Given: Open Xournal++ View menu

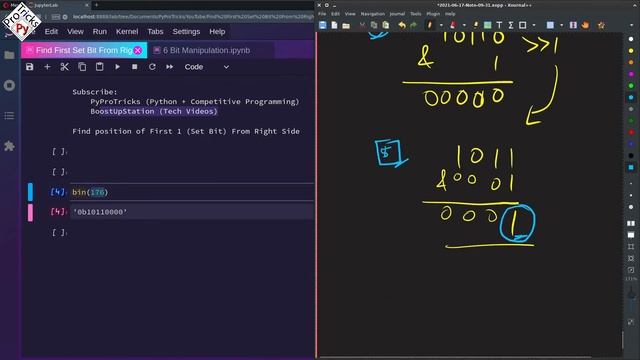Looking at the screenshot, I should (350, 13).
